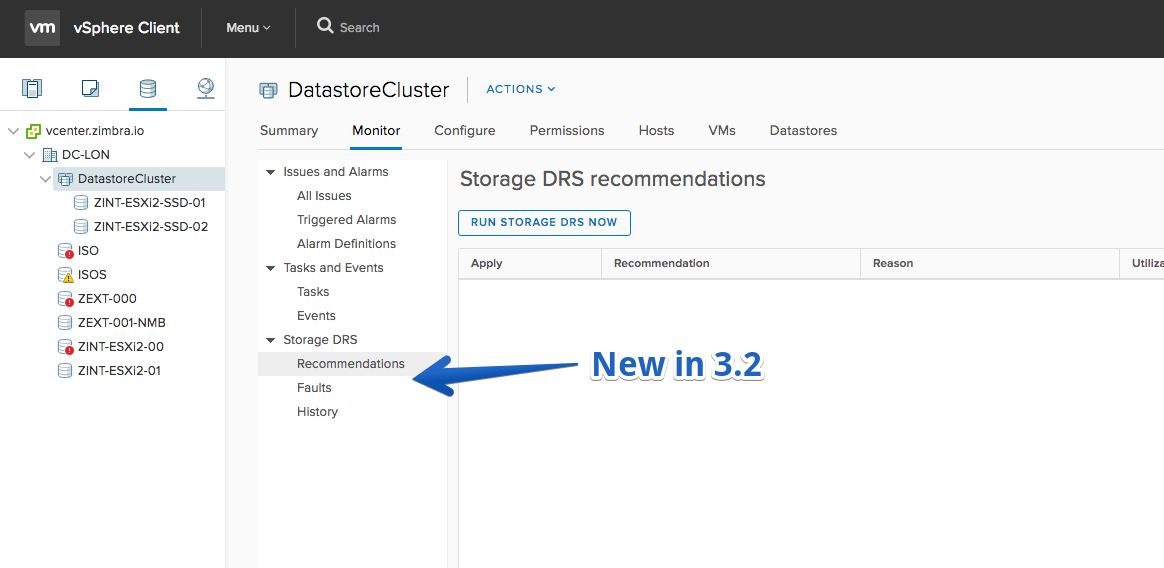Click the ZINT-ESXi2-SSD-02 datastore icon
1164x568 pixels.
[x=81, y=226]
